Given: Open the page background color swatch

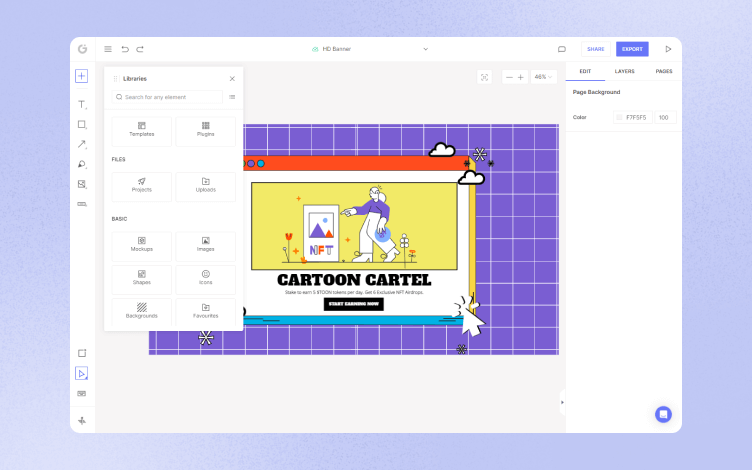Looking at the screenshot, I should (x=619, y=118).
